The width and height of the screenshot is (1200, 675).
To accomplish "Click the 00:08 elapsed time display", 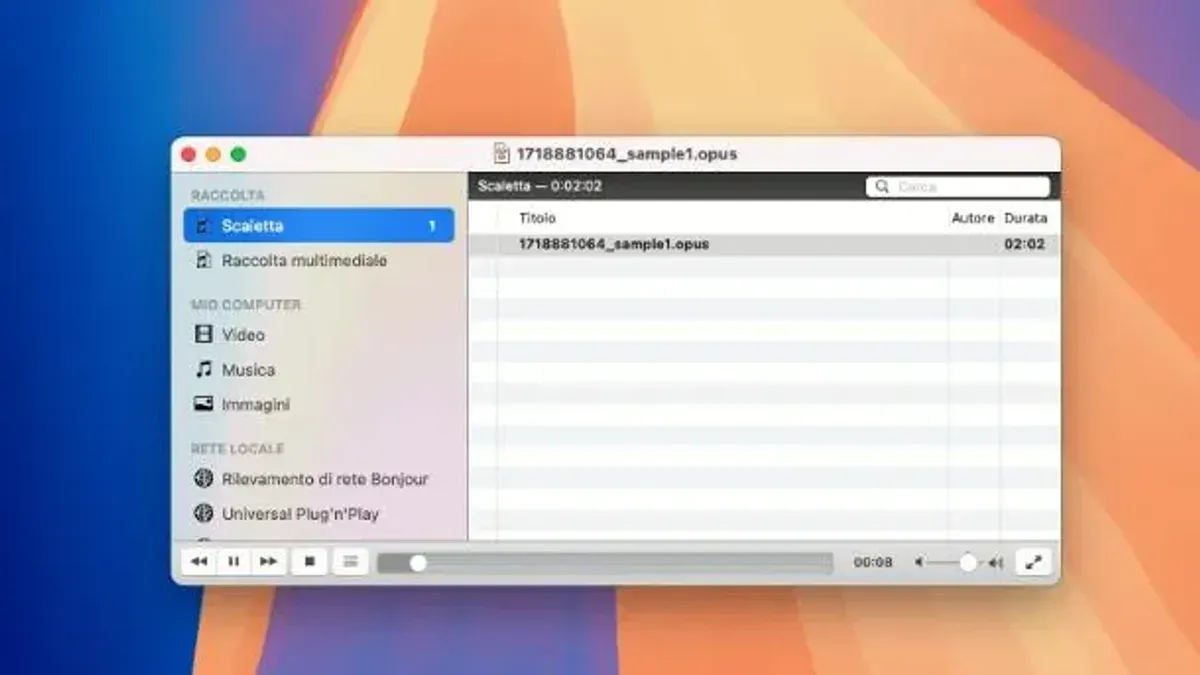I will click(x=873, y=563).
